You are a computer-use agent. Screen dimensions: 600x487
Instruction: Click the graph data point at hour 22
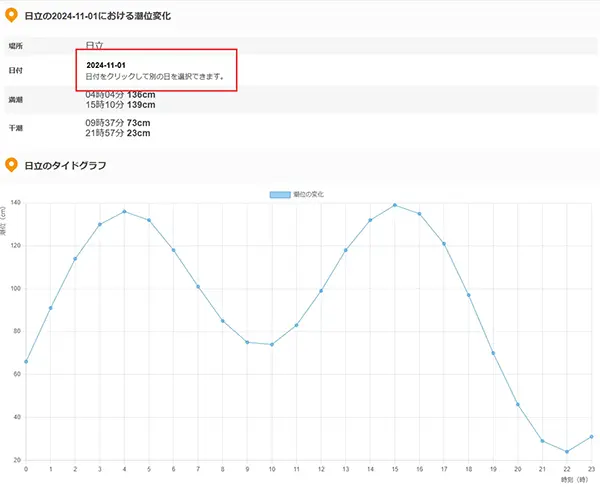[567, 452]
